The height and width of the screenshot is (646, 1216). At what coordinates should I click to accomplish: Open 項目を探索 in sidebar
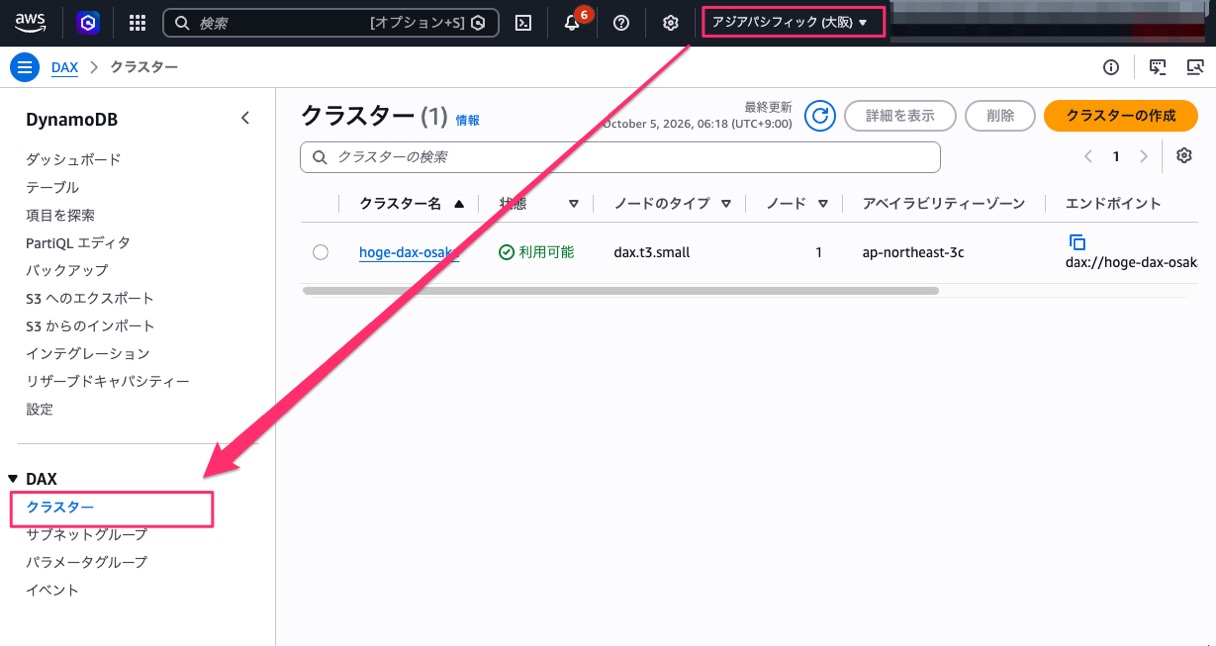click(x=60, y=215)
